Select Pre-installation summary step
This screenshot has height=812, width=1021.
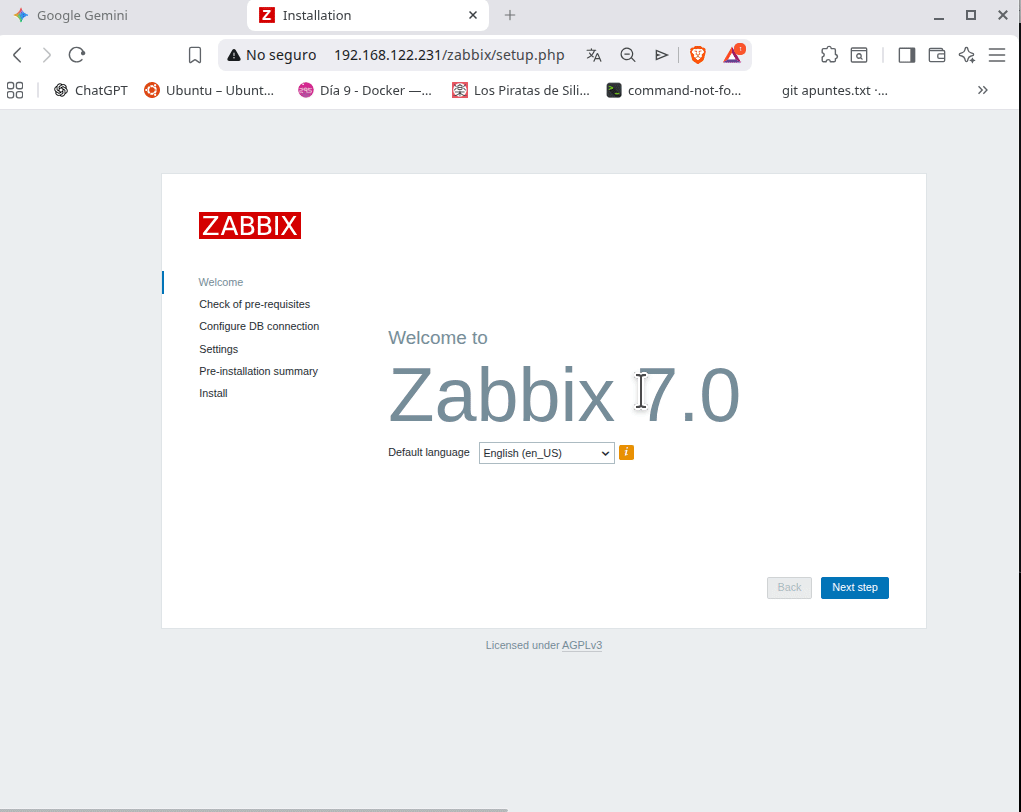pyautogui.click(x=259, y=371)
